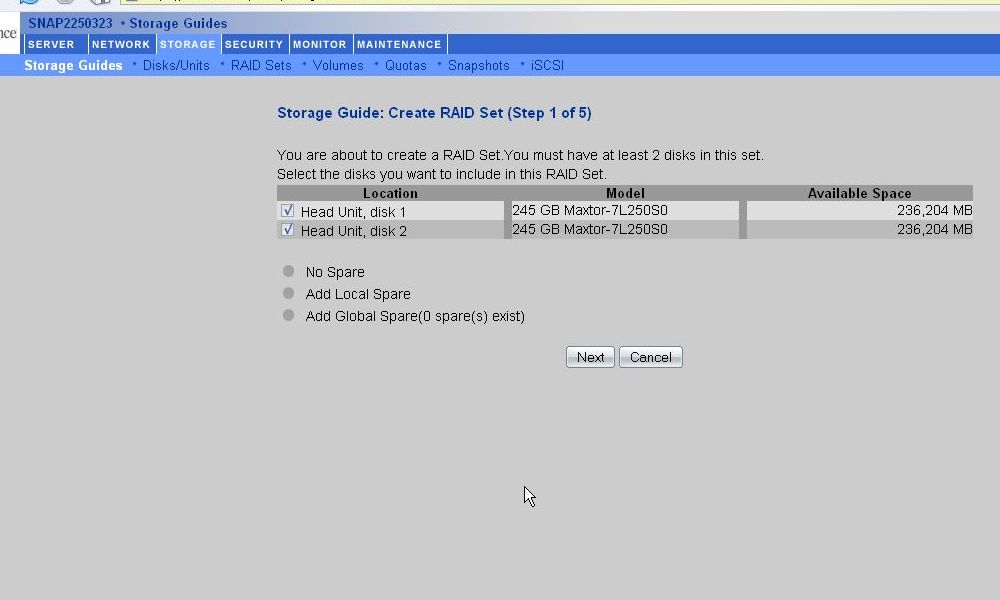This screenshot has height=600, width=1000.
Task: Go to the Volumes section
Action: pos(338,65)
